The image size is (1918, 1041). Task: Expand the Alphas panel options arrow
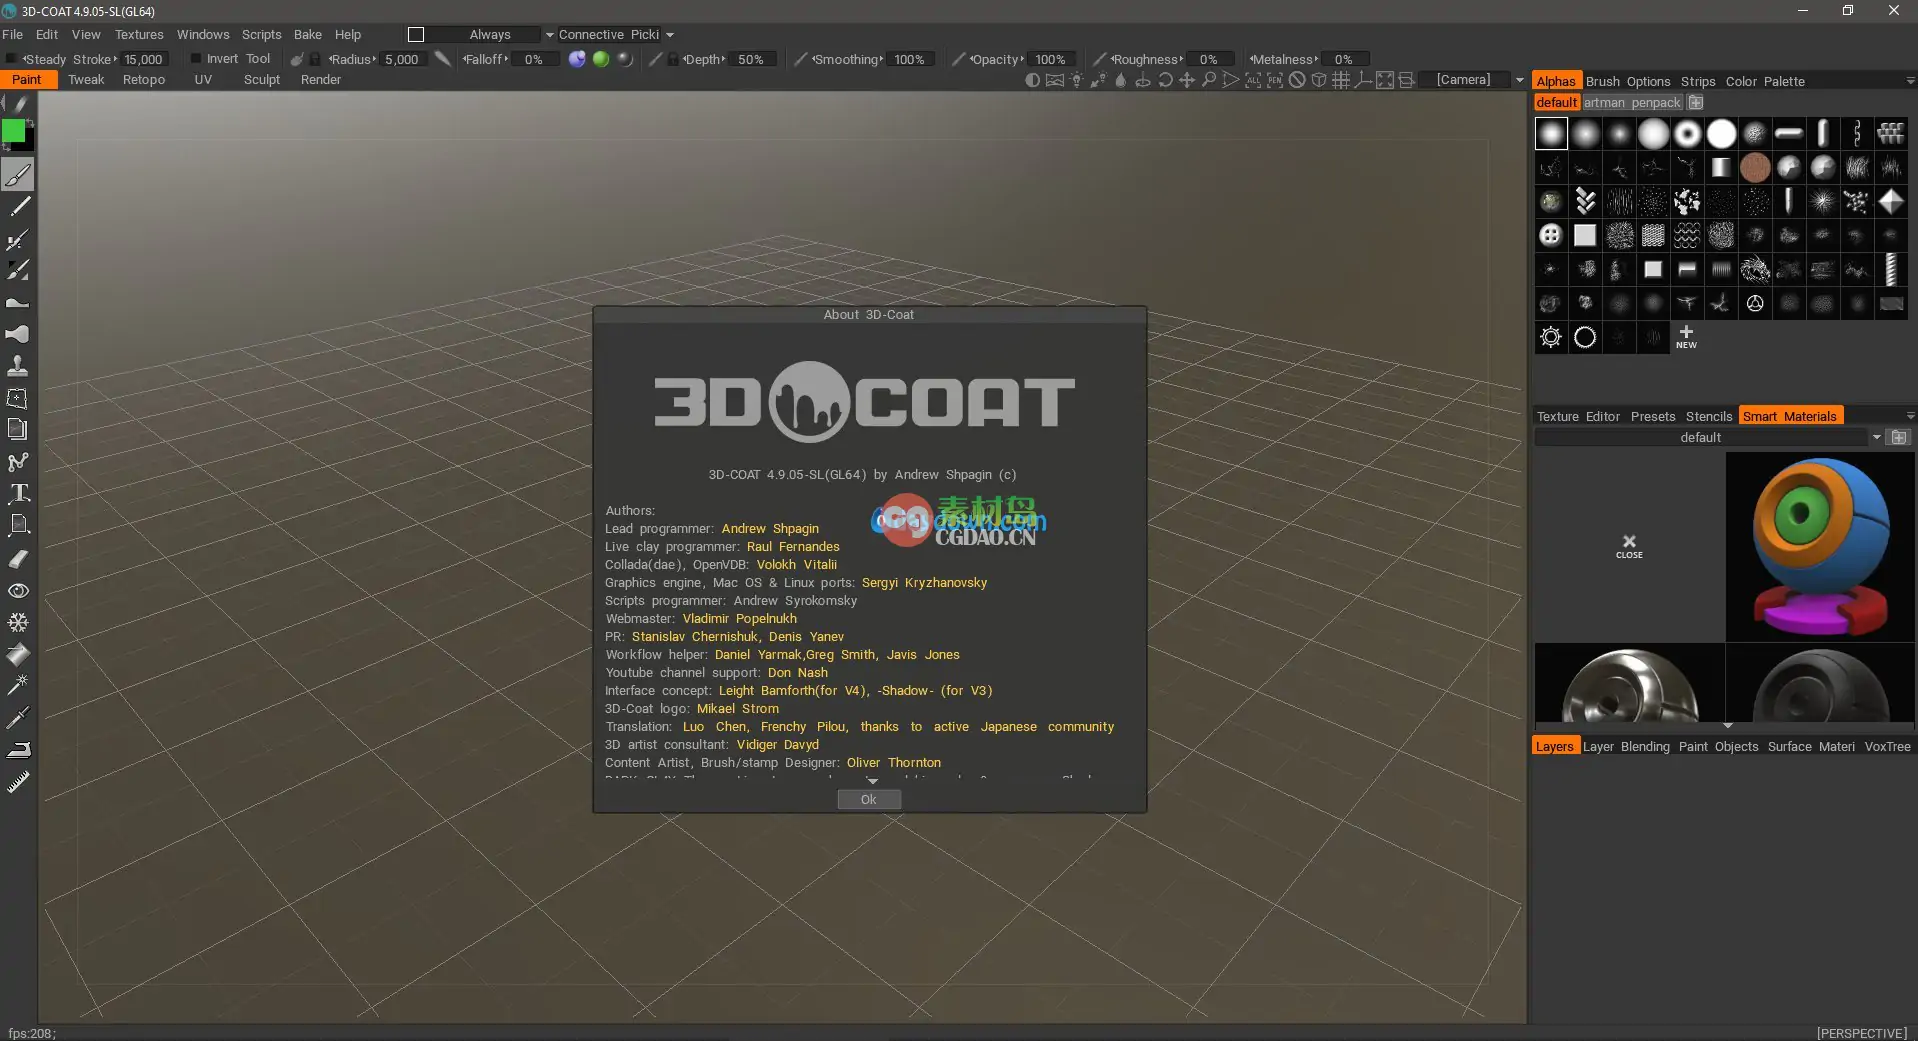pyautogui.click(x=1910, y=81)
